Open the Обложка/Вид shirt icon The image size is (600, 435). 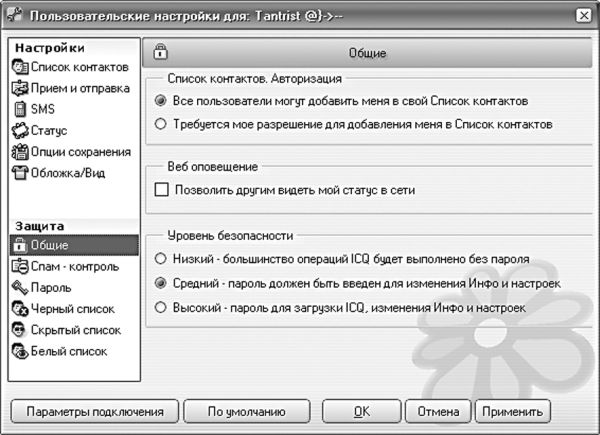pyautogui.click(x=20, y=173)
